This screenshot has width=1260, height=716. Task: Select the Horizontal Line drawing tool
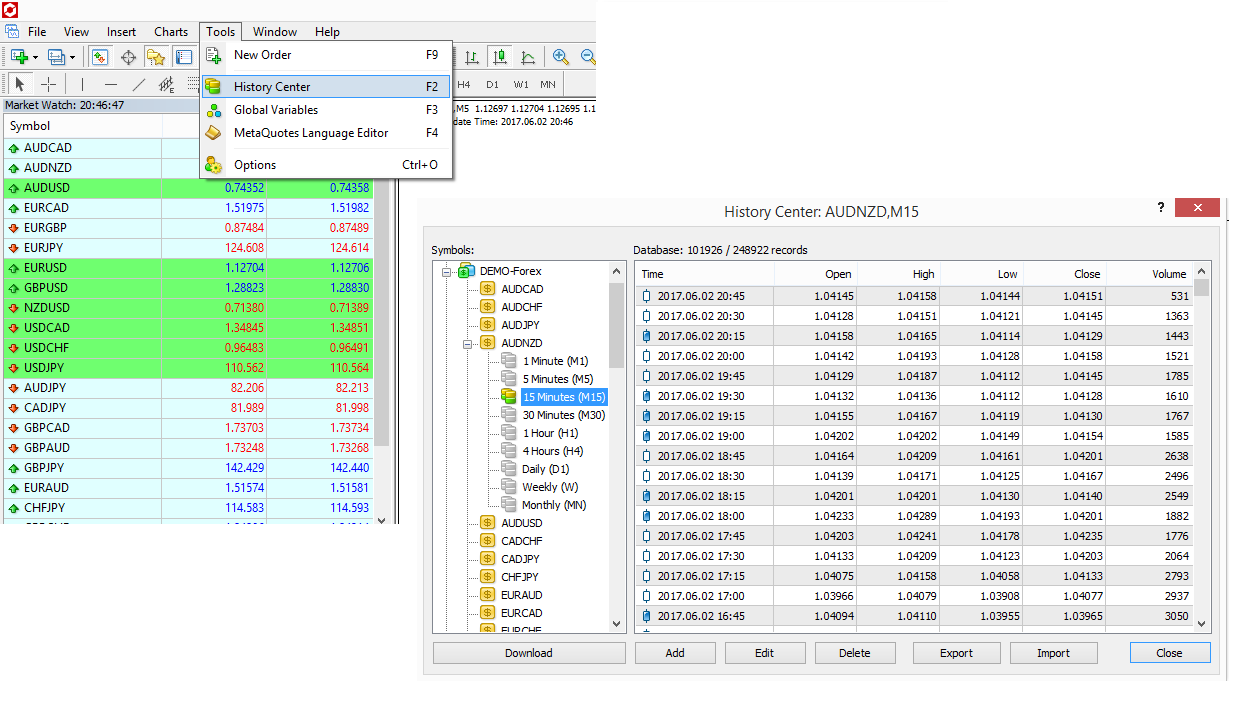(x=110, y=85)
